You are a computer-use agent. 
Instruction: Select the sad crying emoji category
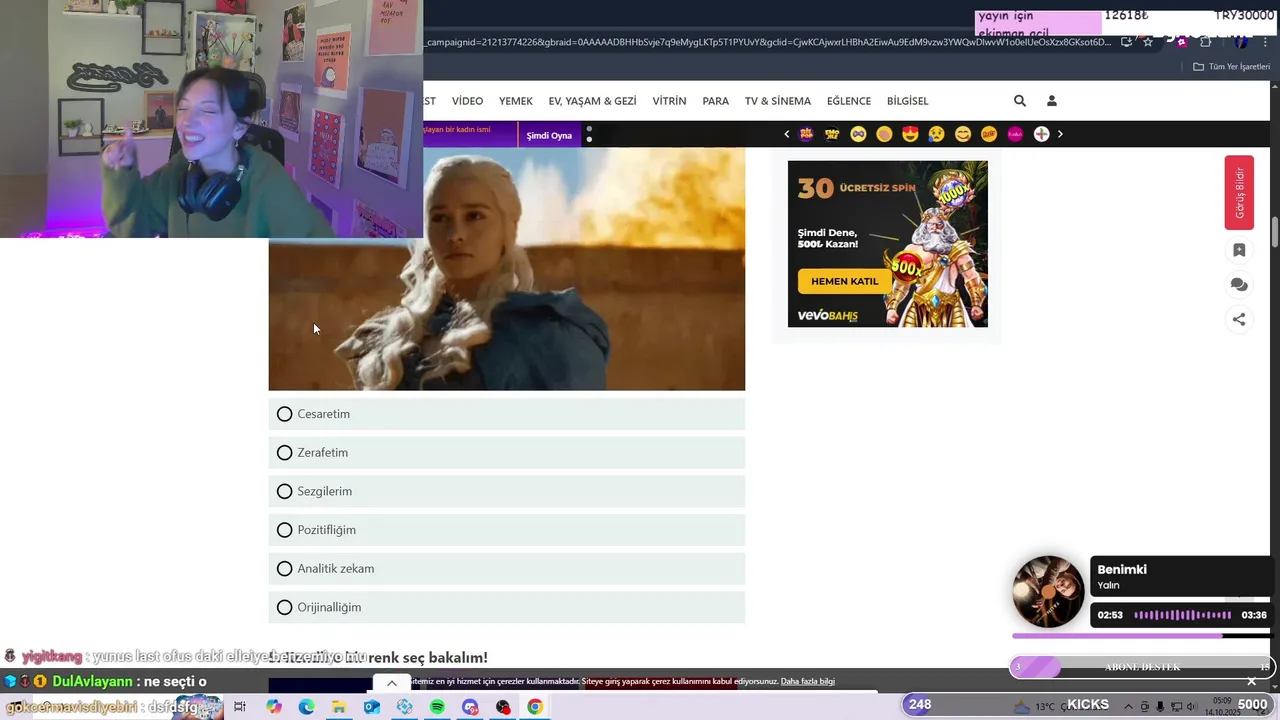click(x=936, y=134)
